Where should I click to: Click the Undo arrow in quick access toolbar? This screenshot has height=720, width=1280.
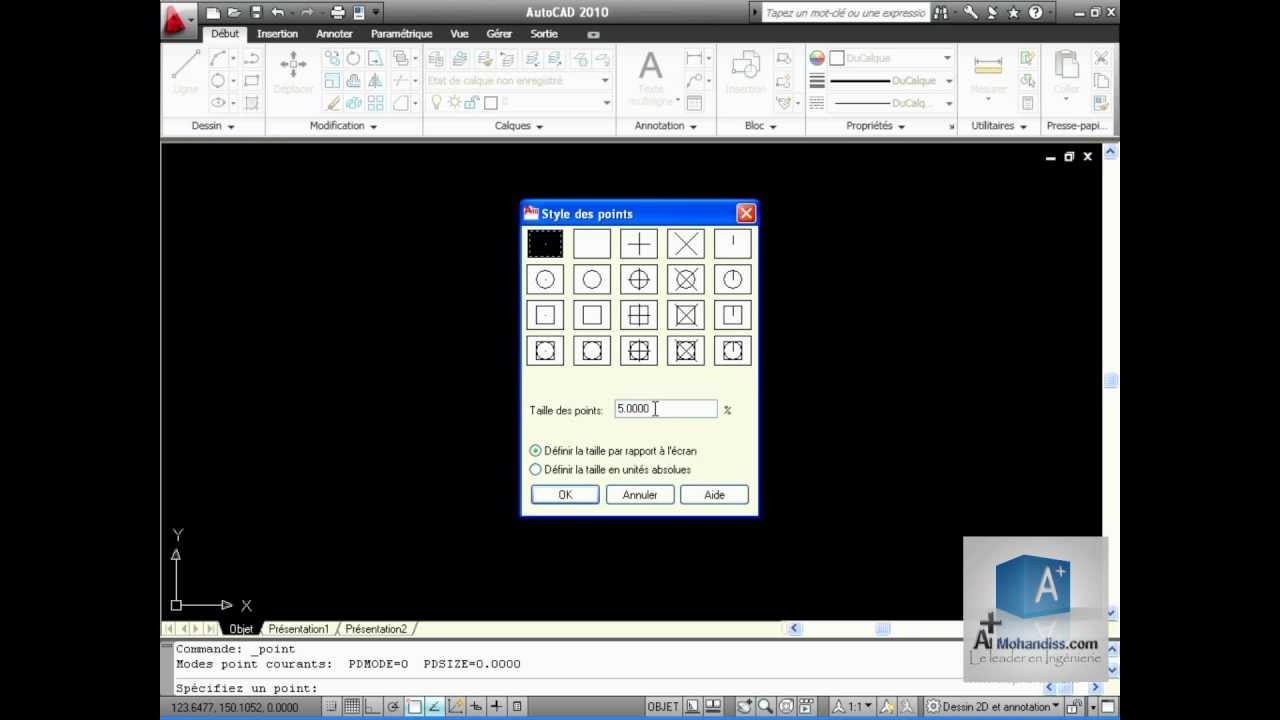[277, 12]
